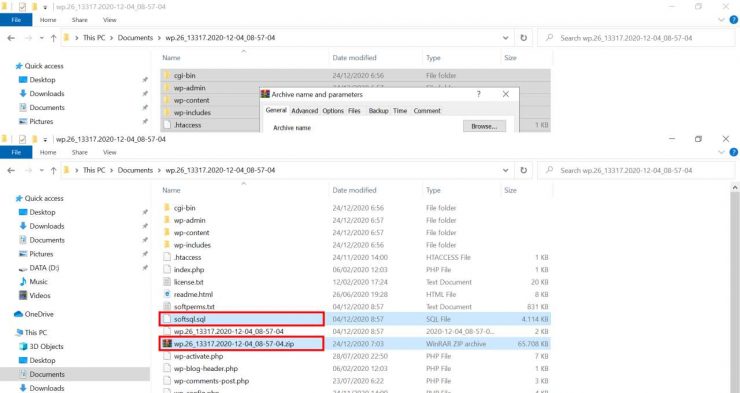Click This PC breadcrumb in window listing softsql.sql
The height and width of the screenshot is (393, 740).
[94, 170]
